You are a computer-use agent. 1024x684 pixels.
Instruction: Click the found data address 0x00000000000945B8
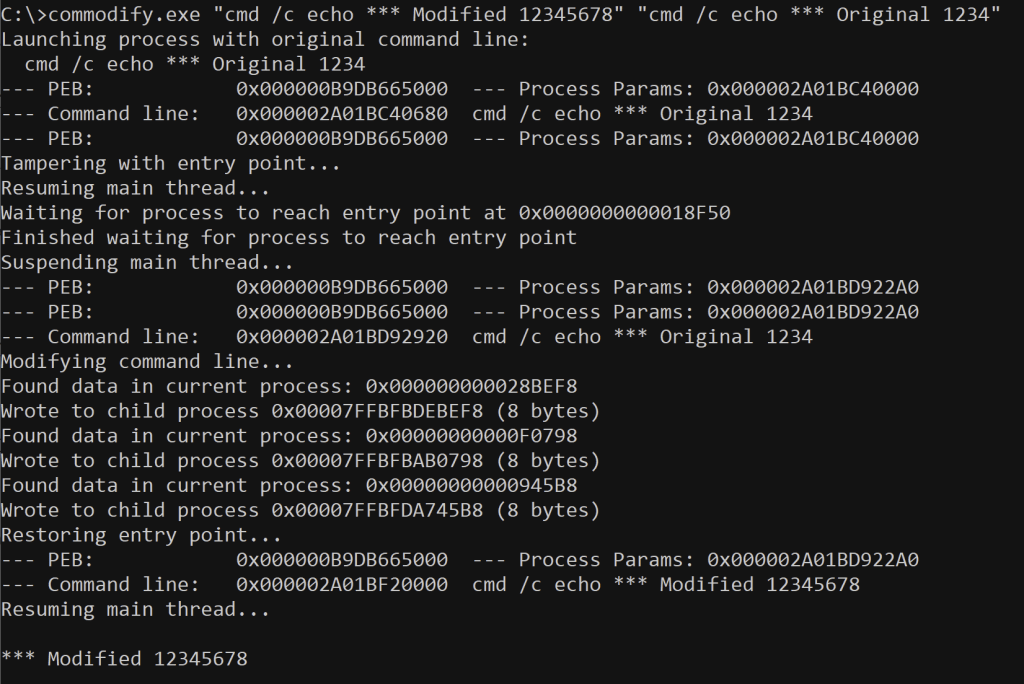tap(471, 486)
